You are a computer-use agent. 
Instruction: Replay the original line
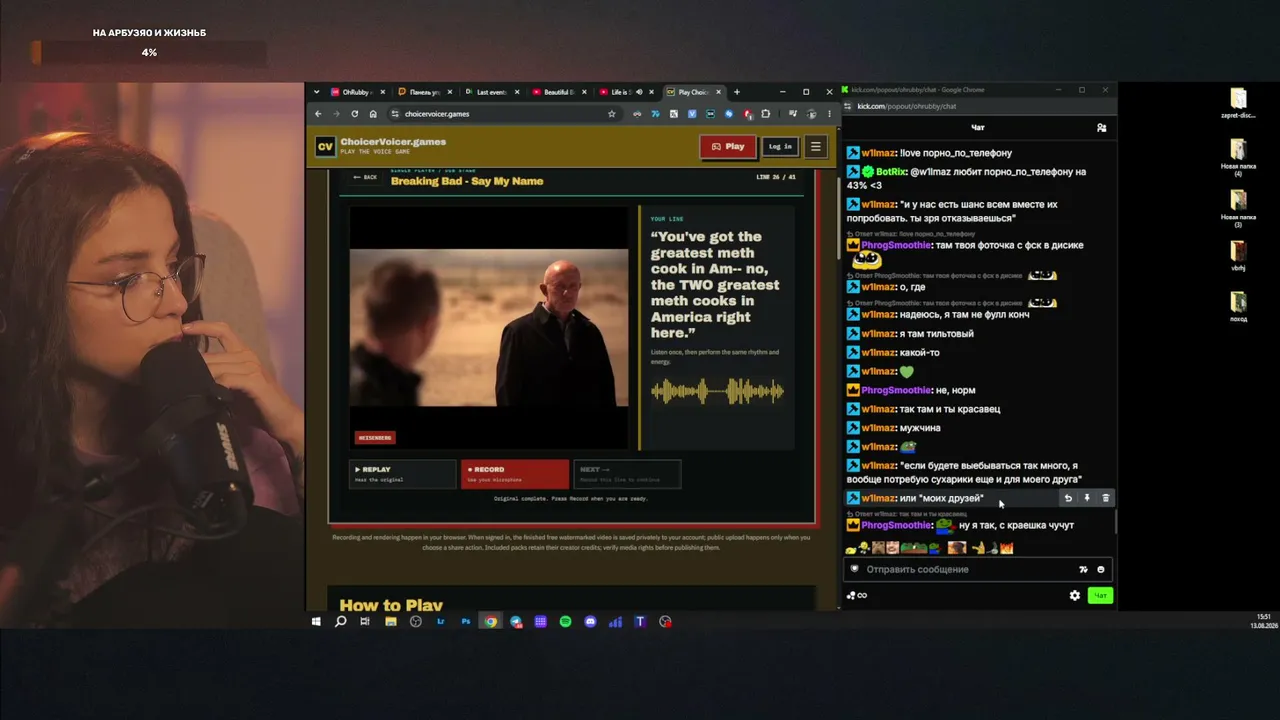tap(402, 474)
